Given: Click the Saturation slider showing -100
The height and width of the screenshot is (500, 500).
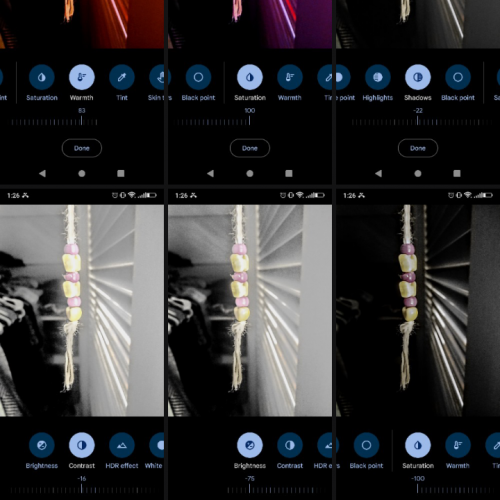Looking at the screenshot, I should [x=457, y=490].
